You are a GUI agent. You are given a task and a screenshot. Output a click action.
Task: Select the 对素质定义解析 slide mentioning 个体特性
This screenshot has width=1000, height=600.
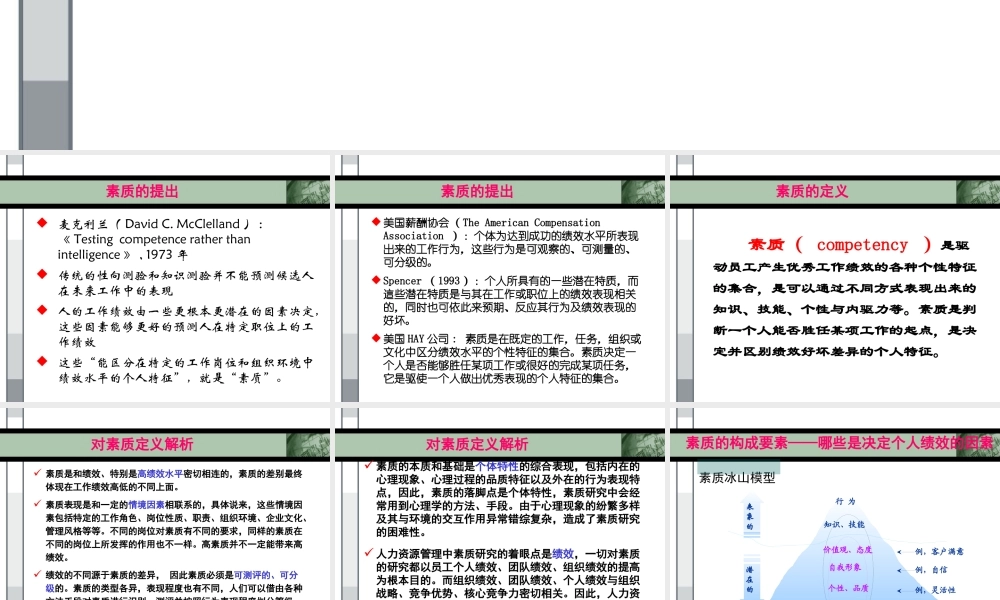click(500, 504)
